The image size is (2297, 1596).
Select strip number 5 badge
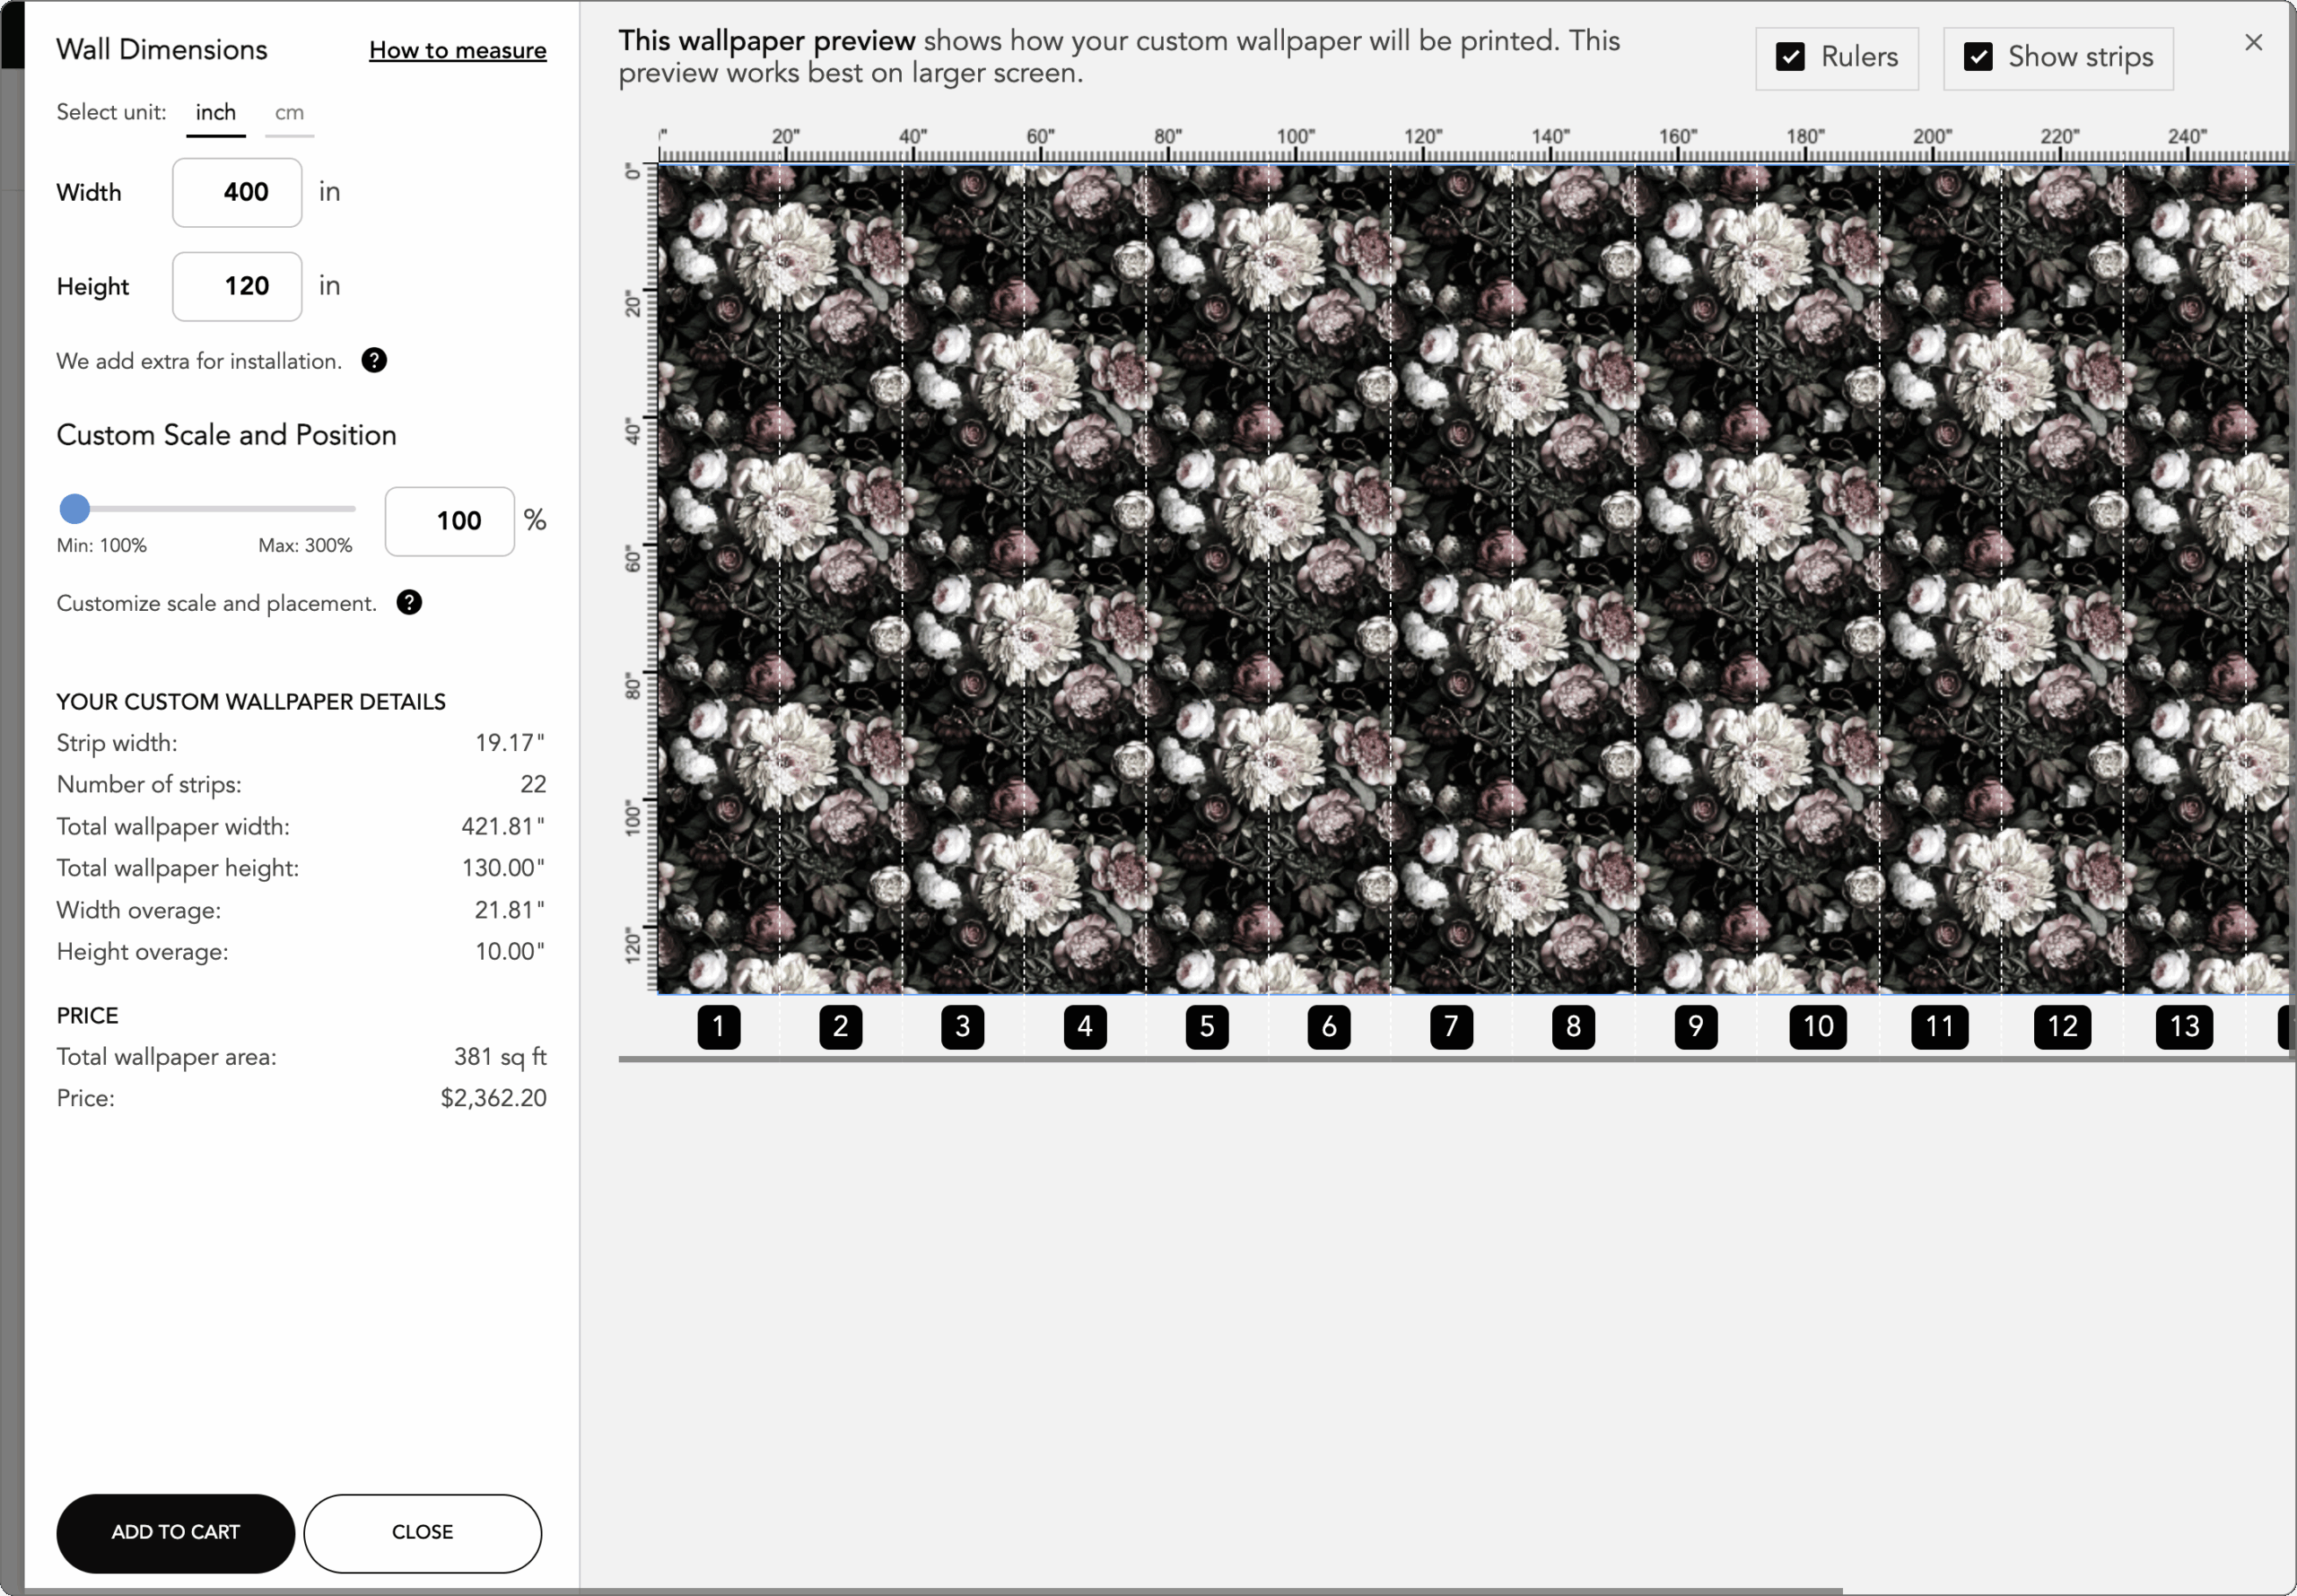point(1207,1027)
